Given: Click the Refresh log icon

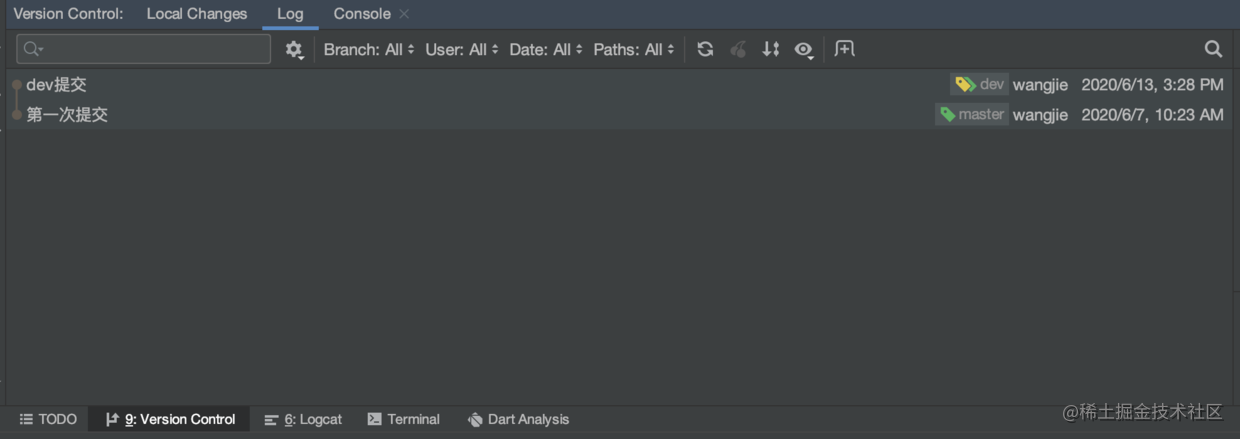Looking at the screenshot, I should pyautogui.click(x=705, y=49).
